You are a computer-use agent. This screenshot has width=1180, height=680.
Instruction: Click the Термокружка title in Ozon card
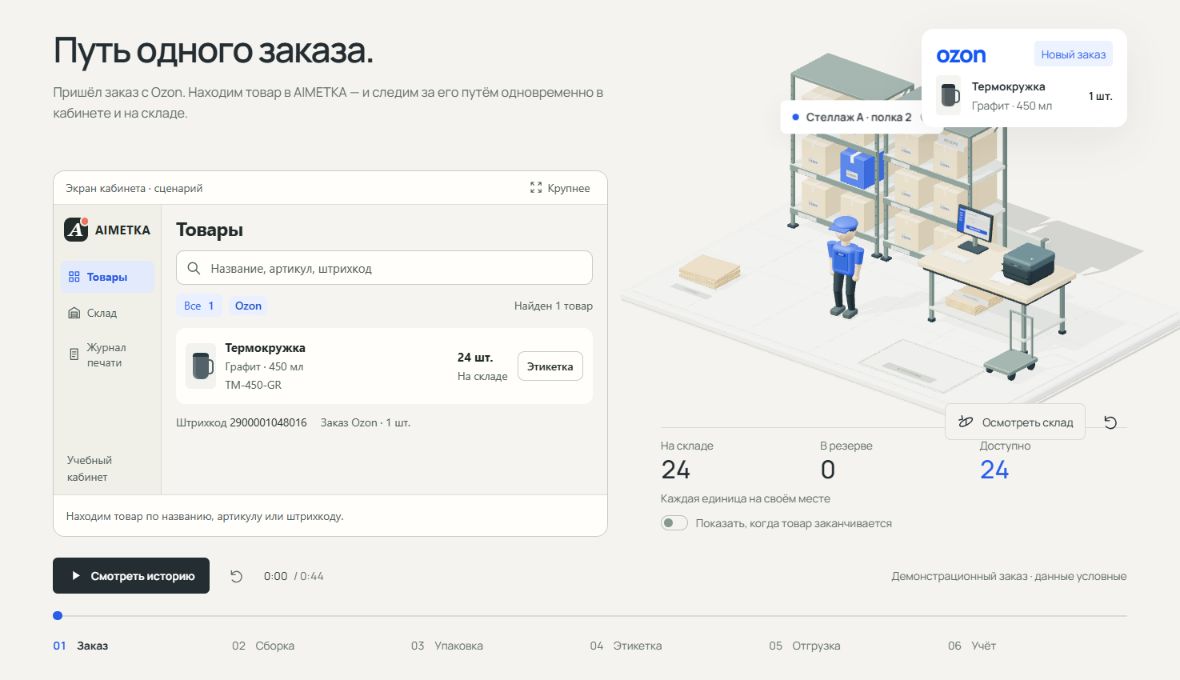1008,87
